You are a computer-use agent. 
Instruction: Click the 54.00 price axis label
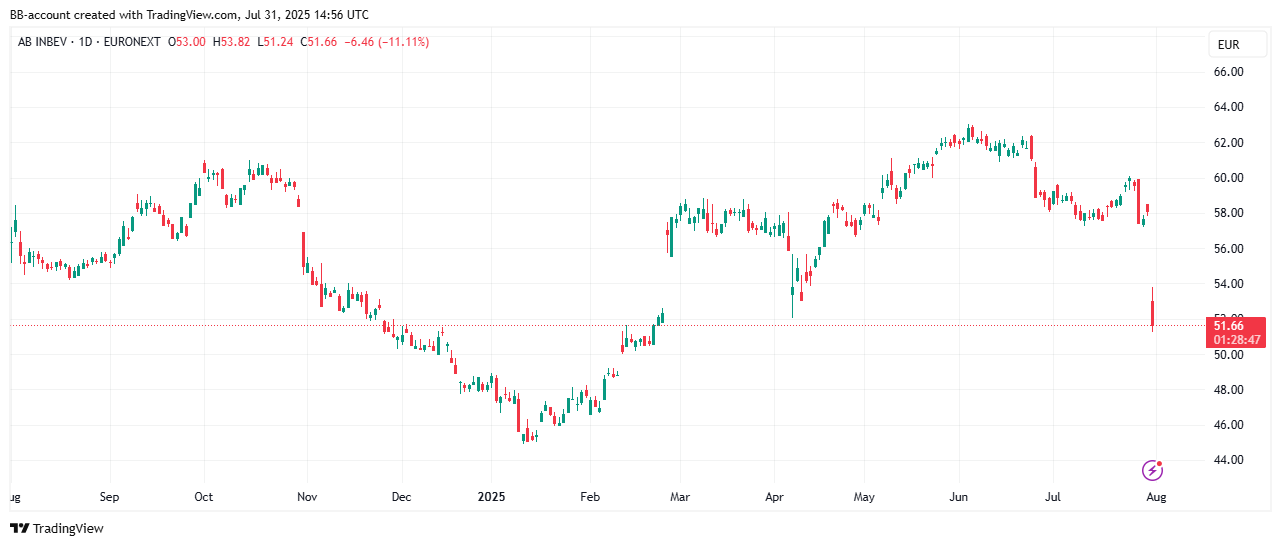1228,284
